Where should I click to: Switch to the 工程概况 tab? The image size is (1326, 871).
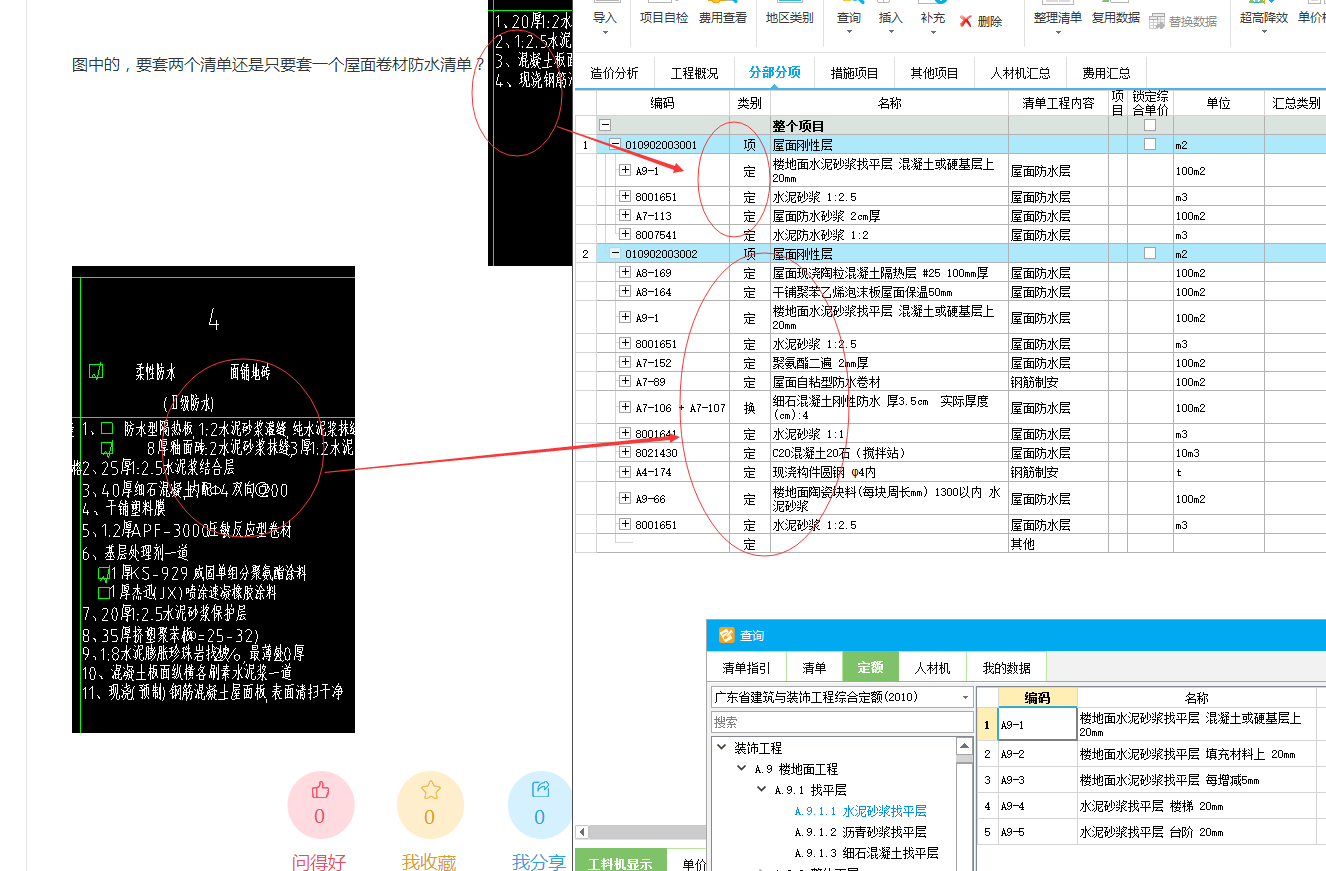tap(694, 73)
